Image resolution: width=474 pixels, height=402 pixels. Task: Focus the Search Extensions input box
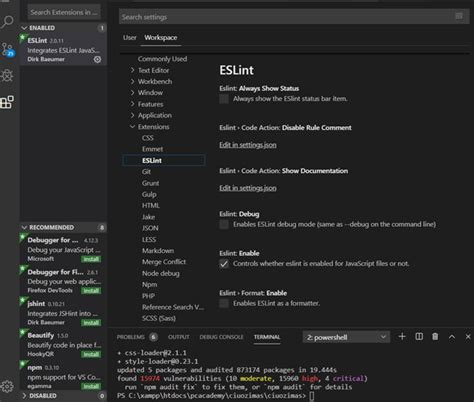pos(64,12)
